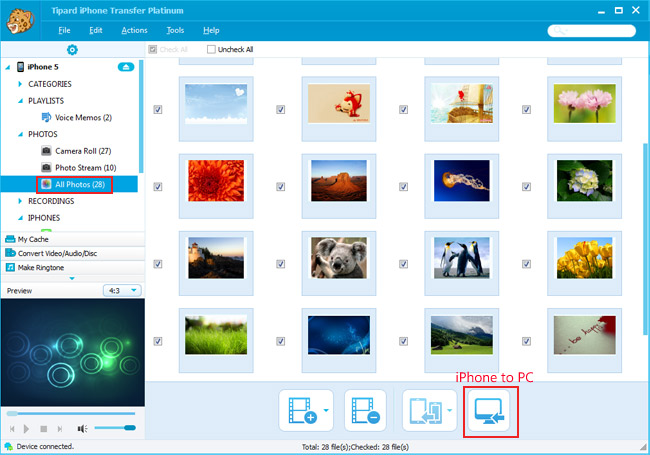Click the device to device transfer button
The width and height of the screenshot is (650, 455).
coord(425,410)
